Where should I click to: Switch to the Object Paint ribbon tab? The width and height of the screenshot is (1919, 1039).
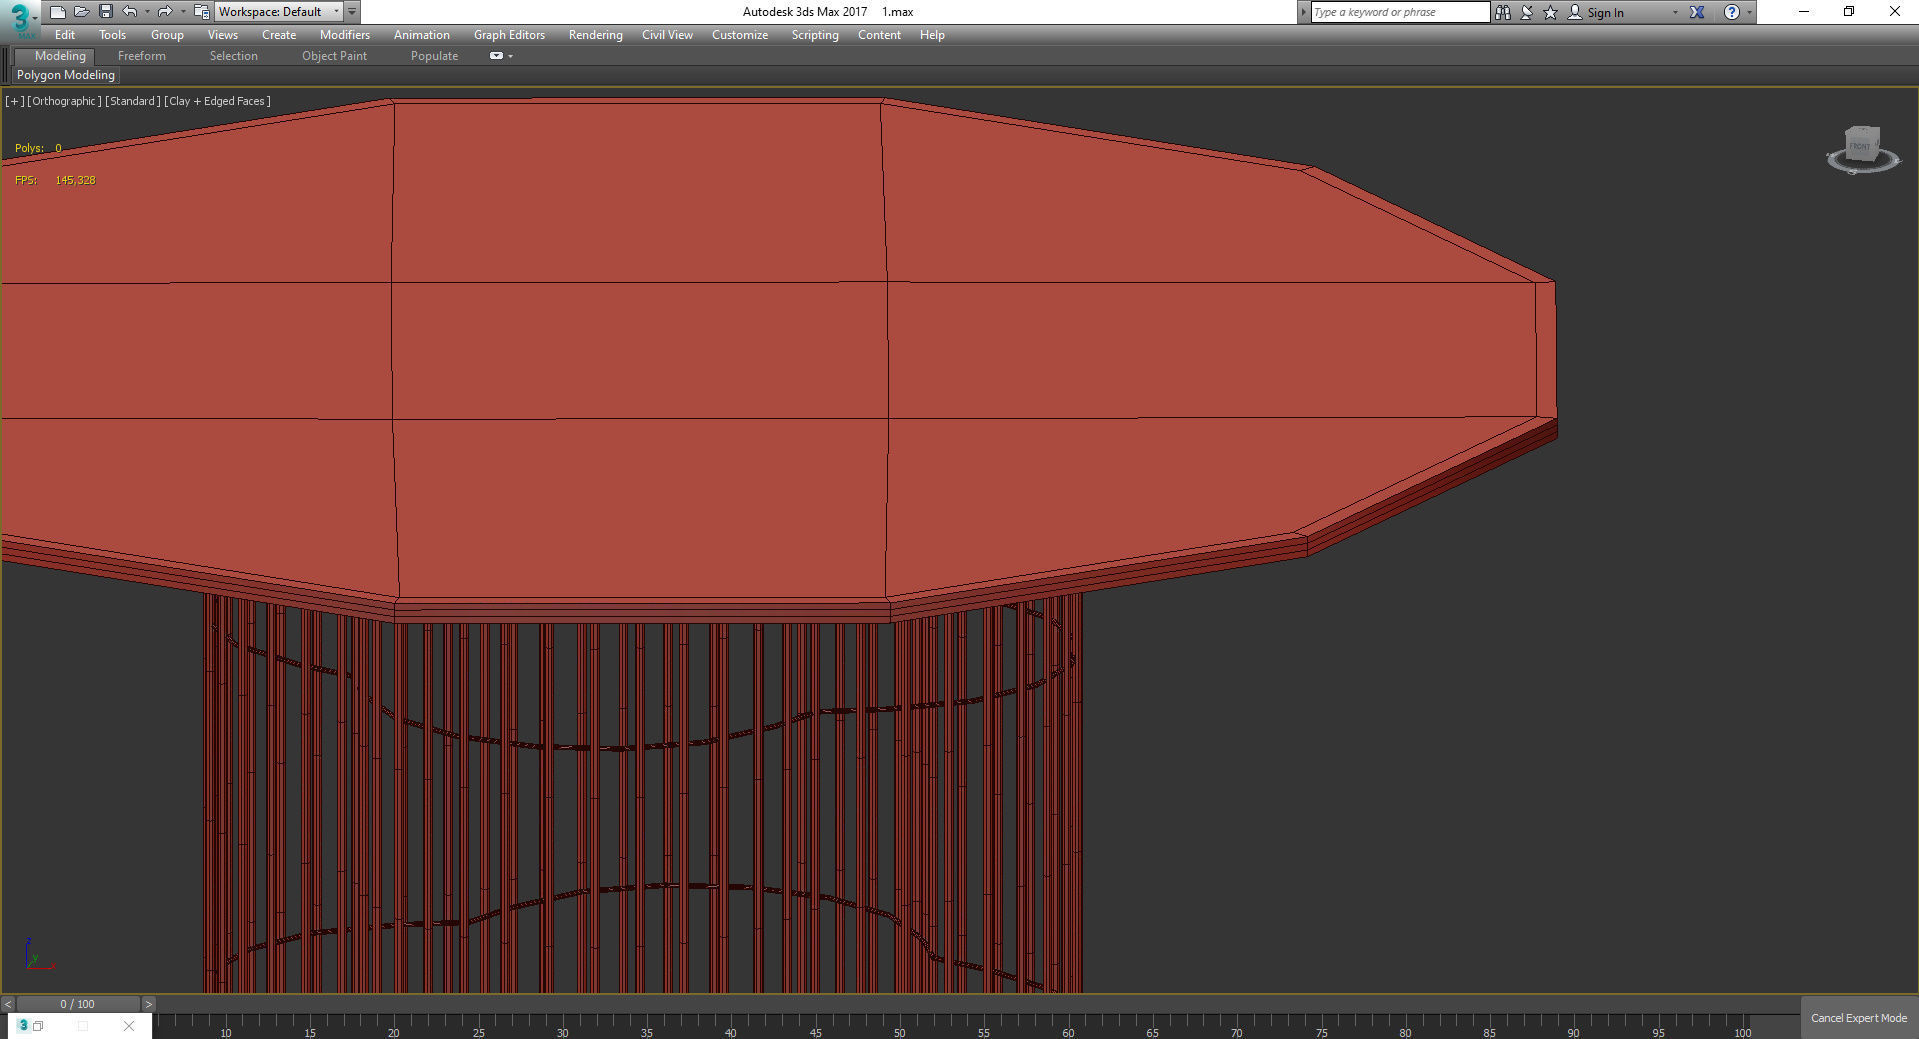[x=335, y=56]
